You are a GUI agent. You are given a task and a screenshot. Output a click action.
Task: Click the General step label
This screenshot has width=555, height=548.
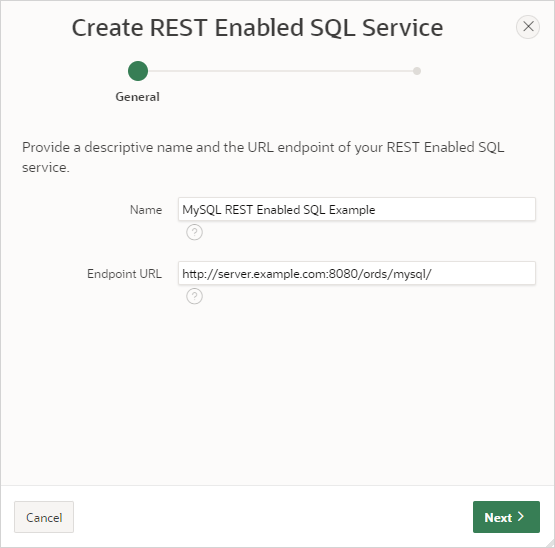tap(138, 97)
